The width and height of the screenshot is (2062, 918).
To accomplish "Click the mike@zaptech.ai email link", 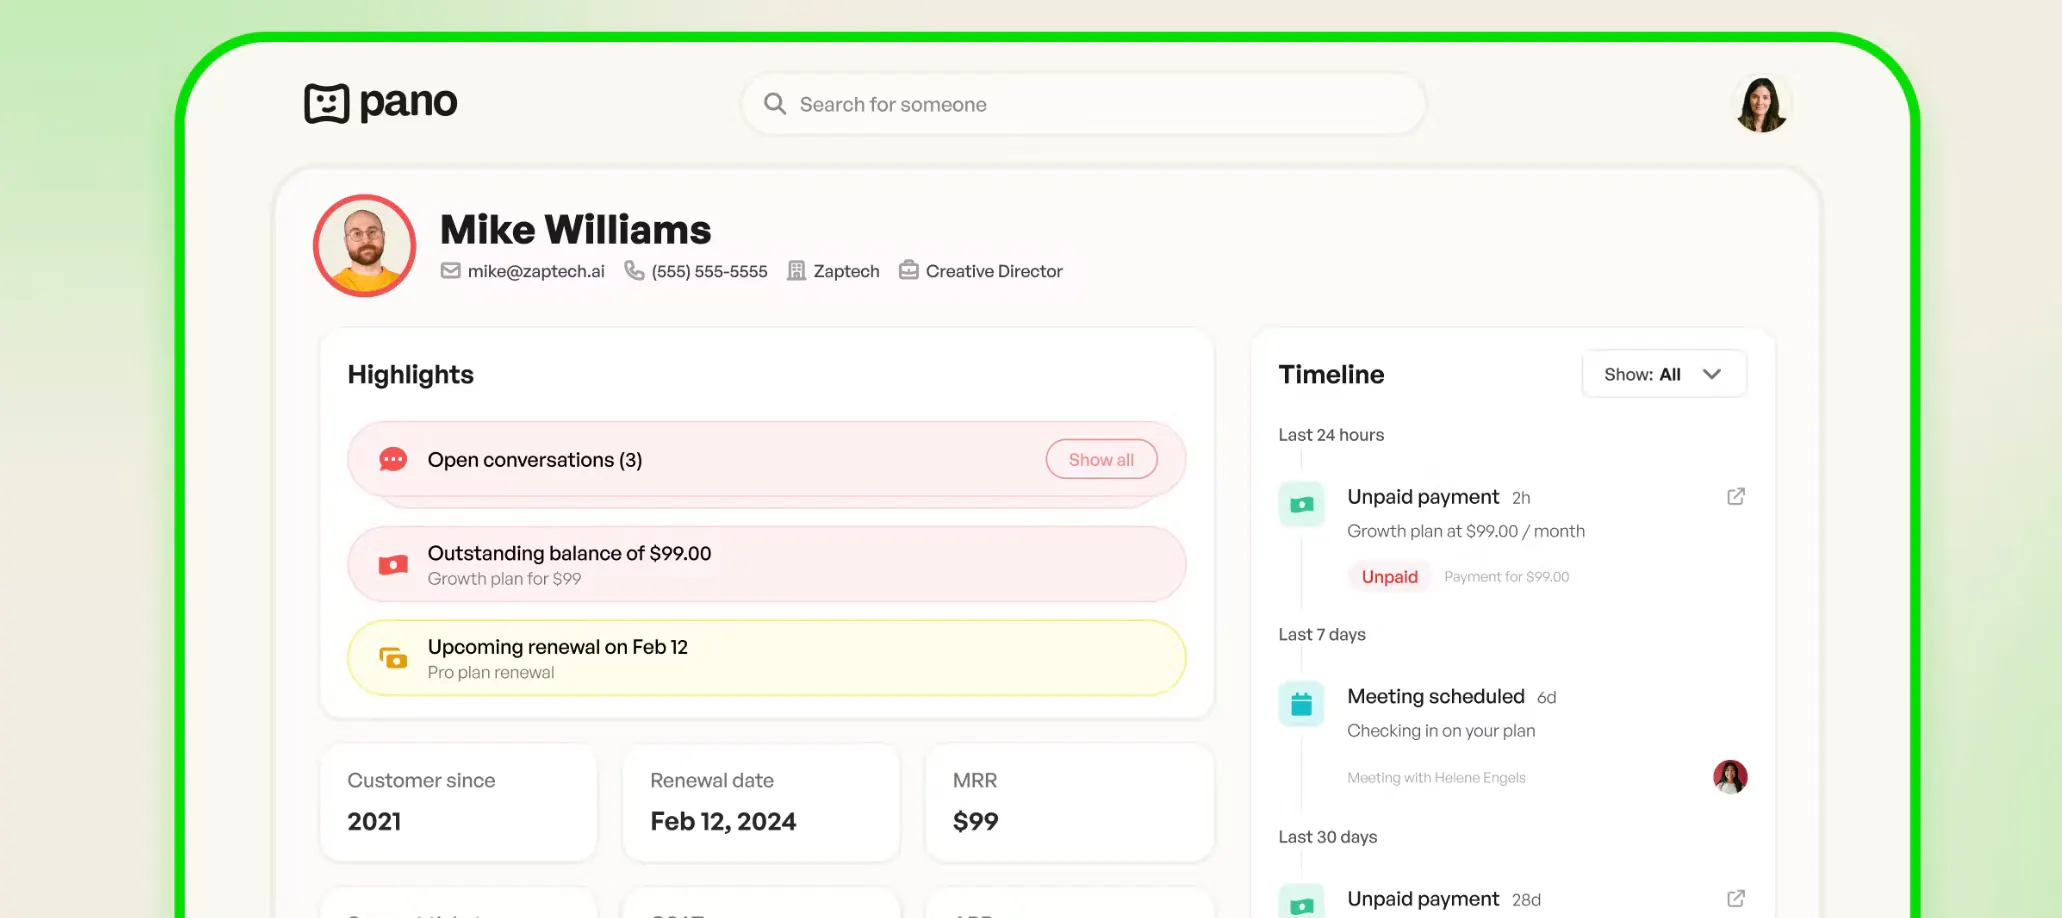I will click(536, 271).
